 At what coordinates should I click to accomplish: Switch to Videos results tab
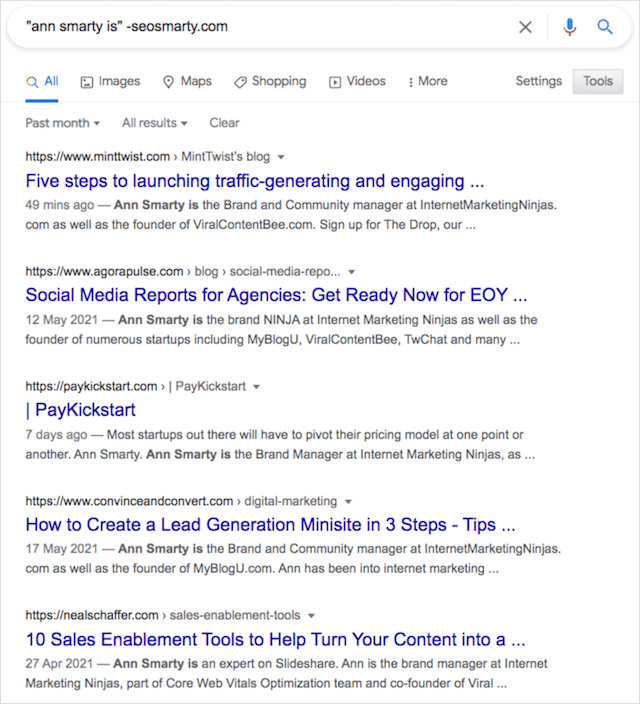(x=357, y=82)
